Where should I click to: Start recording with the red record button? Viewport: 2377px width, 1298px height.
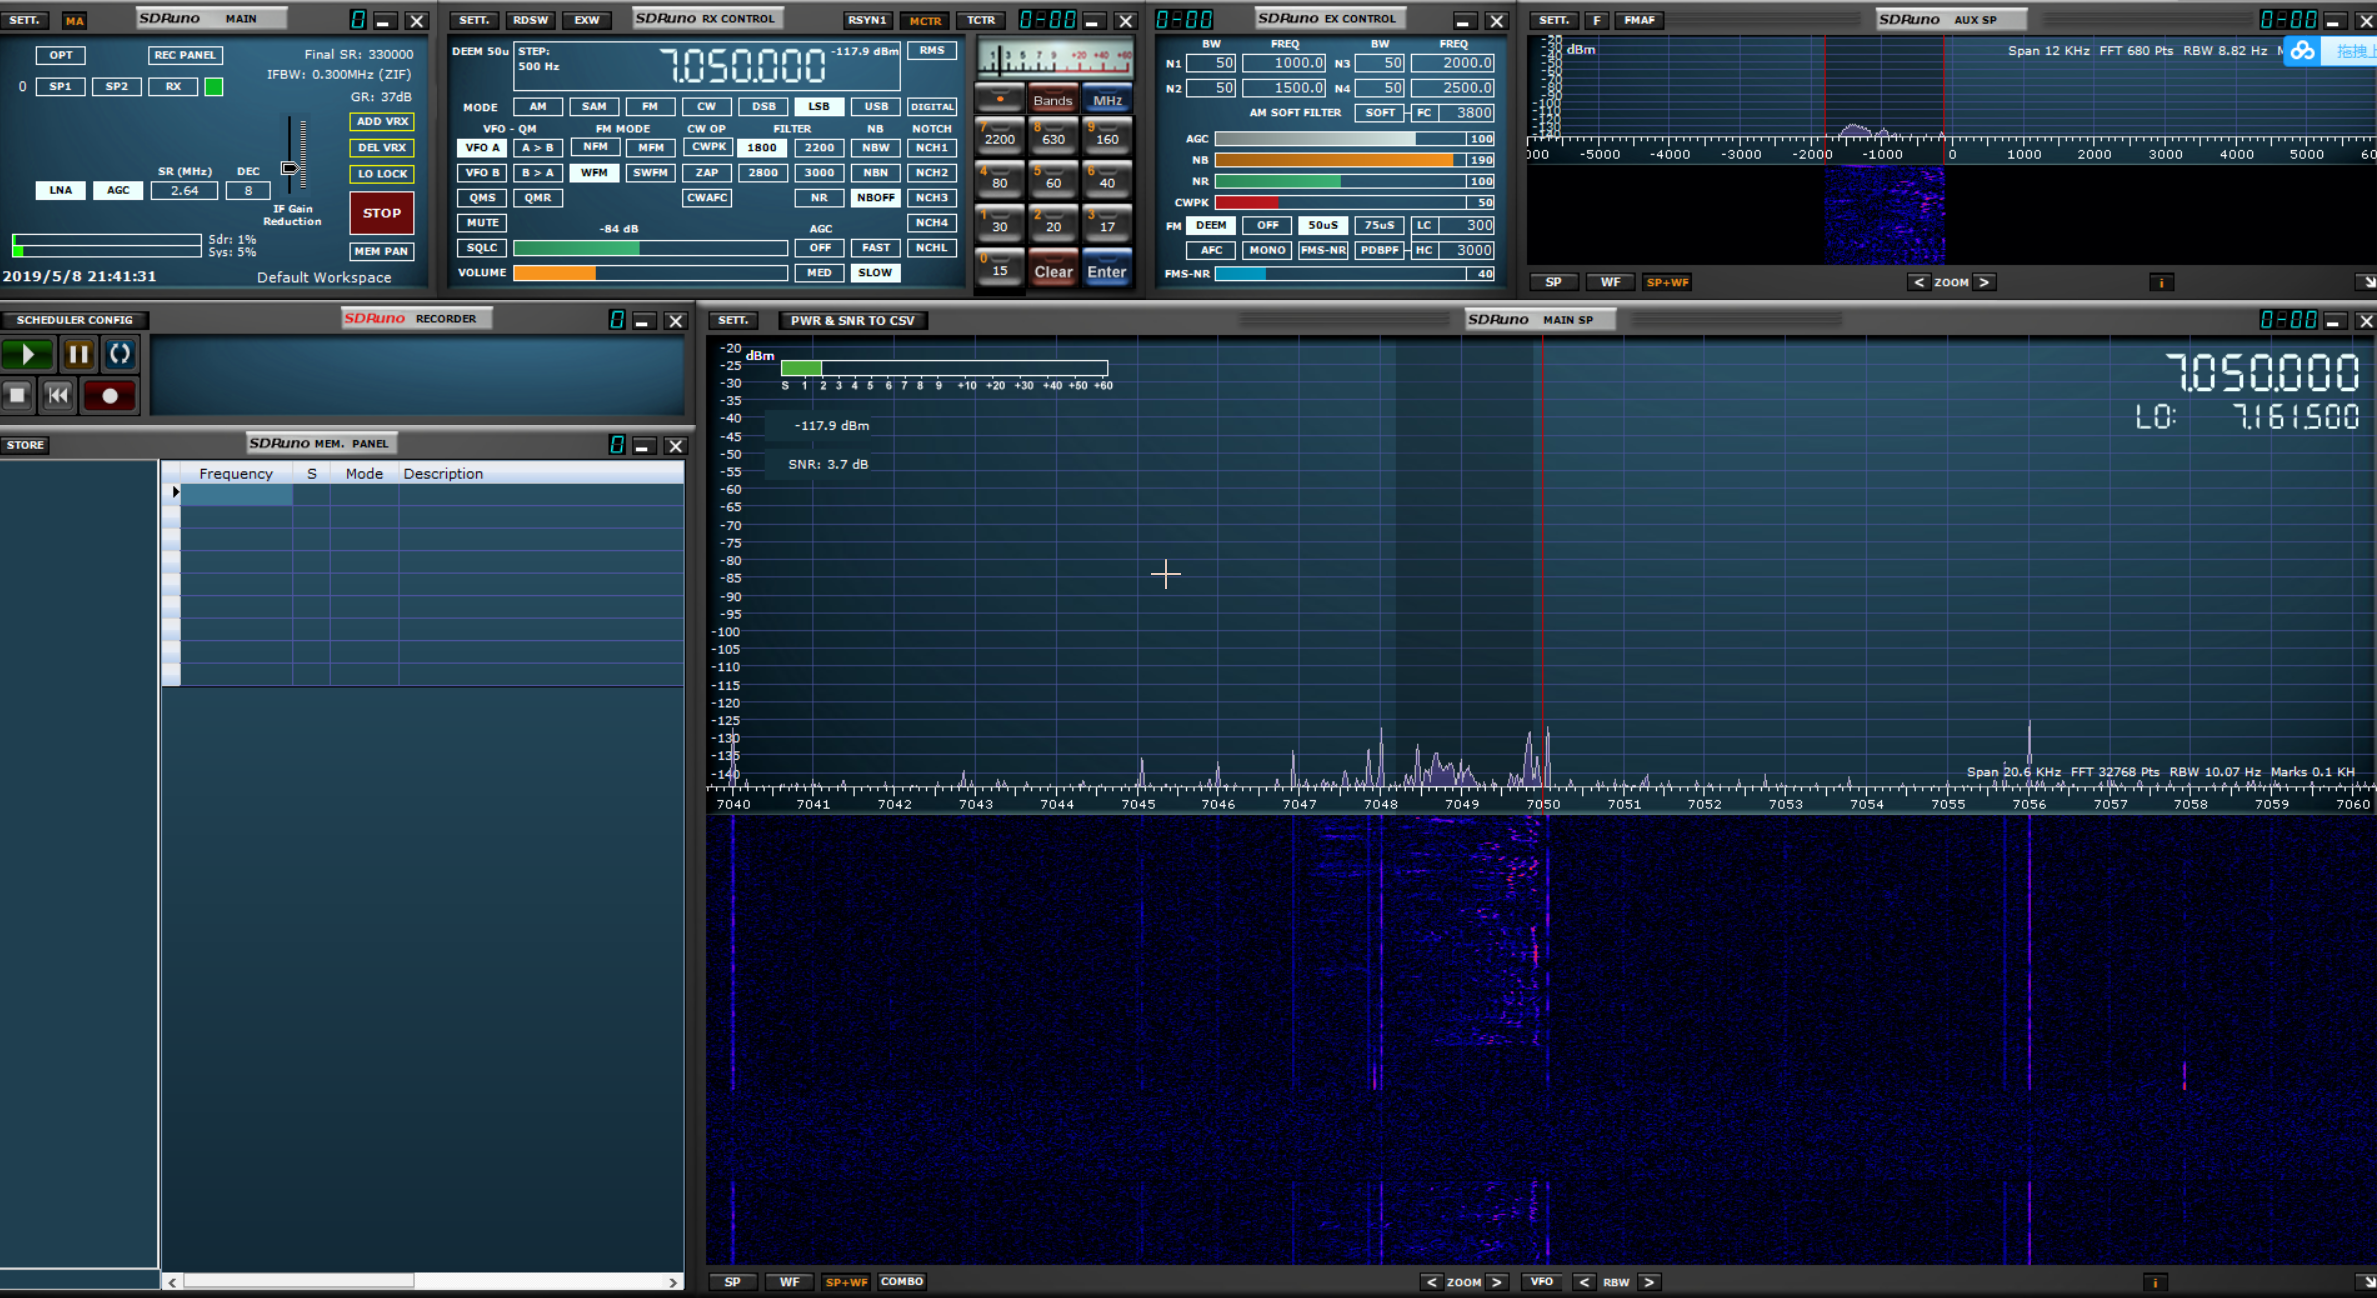109,396
